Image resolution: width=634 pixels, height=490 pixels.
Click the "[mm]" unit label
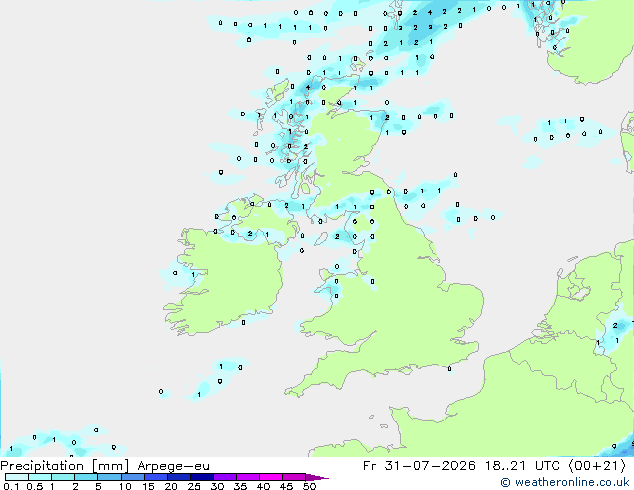pos(110,466)
